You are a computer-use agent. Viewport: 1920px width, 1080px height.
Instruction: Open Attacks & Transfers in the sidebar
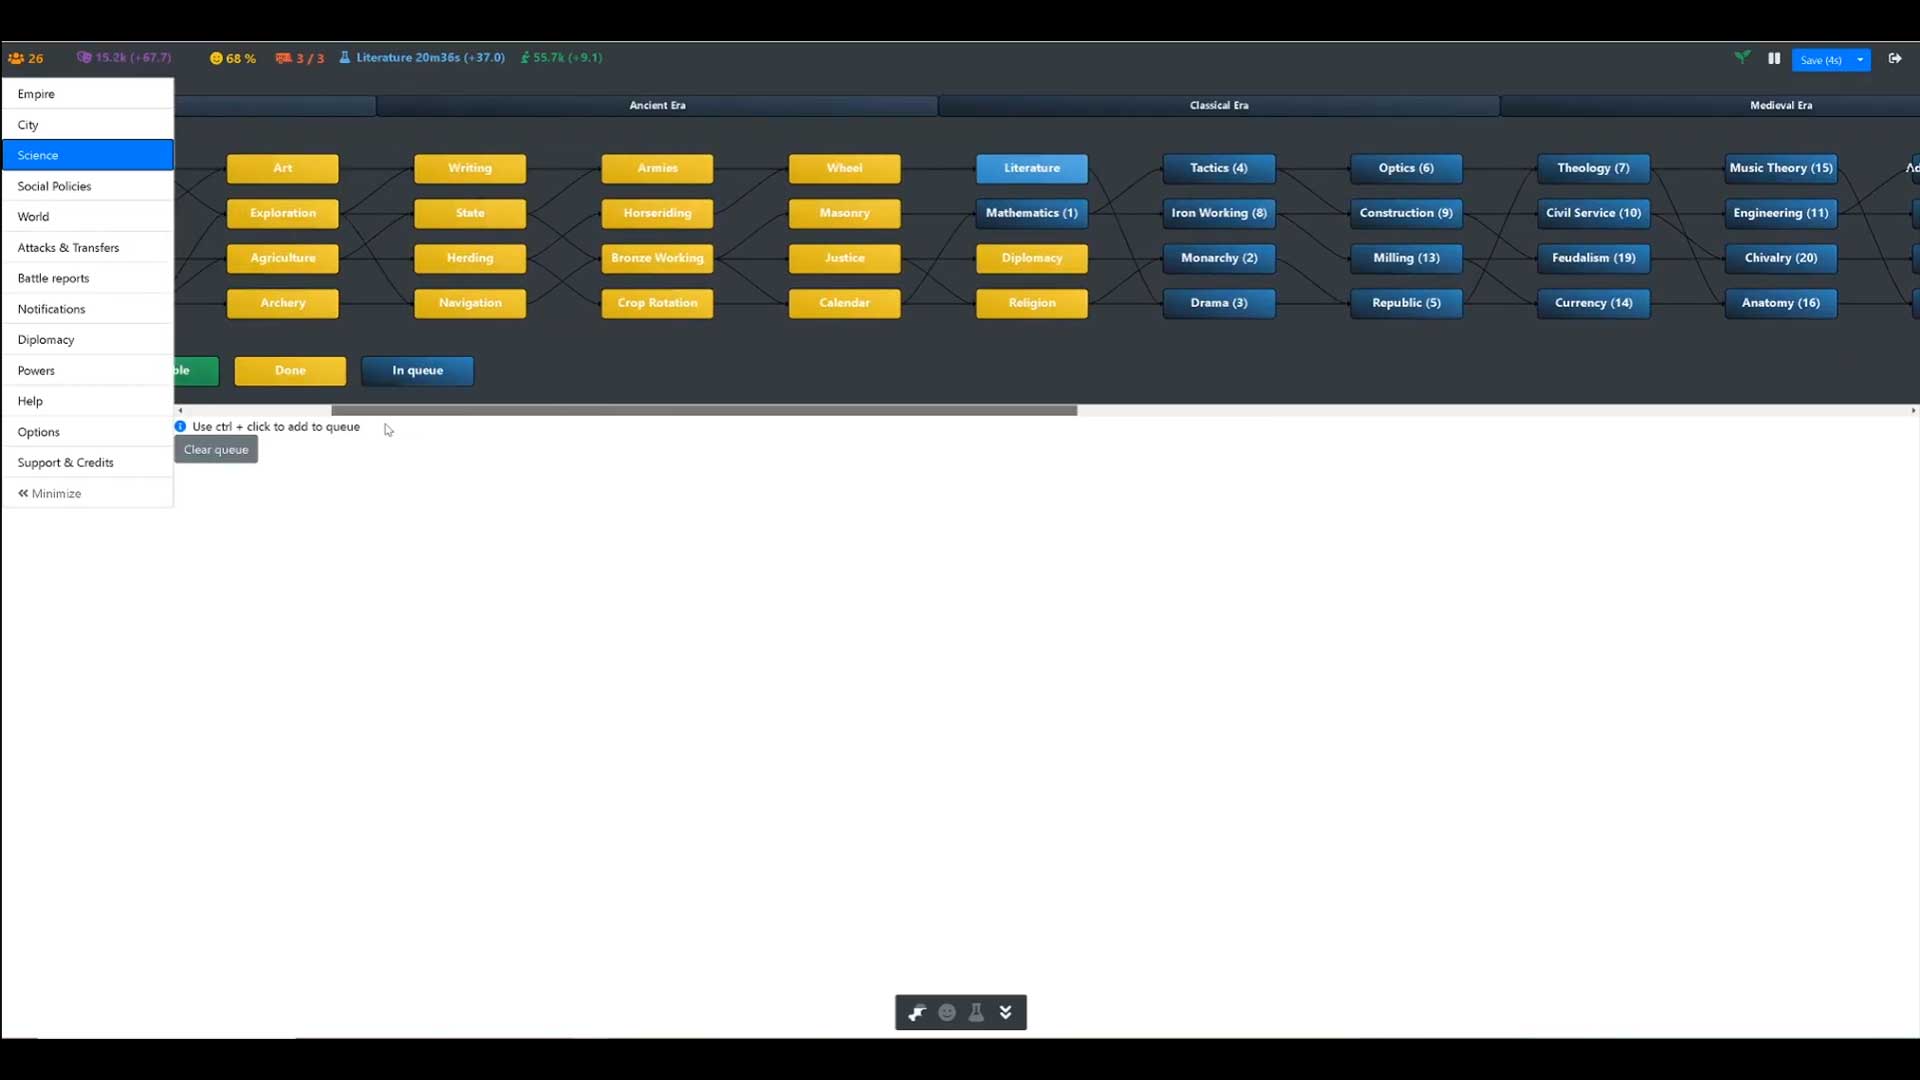[88, 248]
